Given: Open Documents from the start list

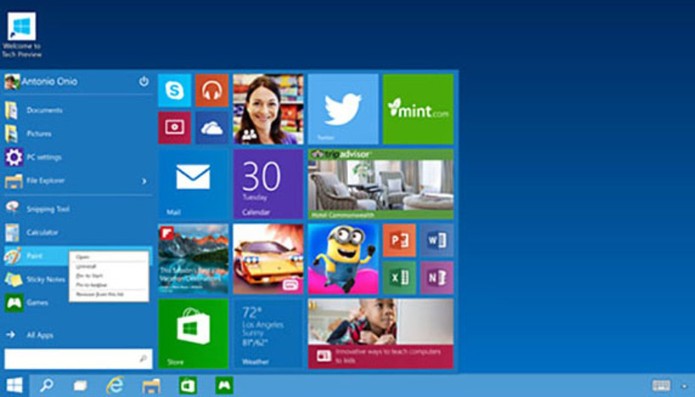Looking at the screenshot, I should tap(78, 110).
